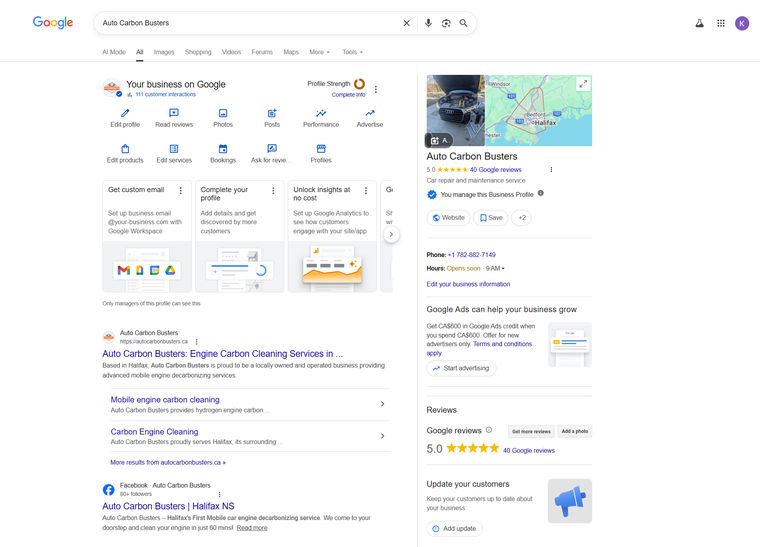This screenshot has width=760, height=547.
Task: Open the car engine photo thumbnail
Action: coord(456,110)
